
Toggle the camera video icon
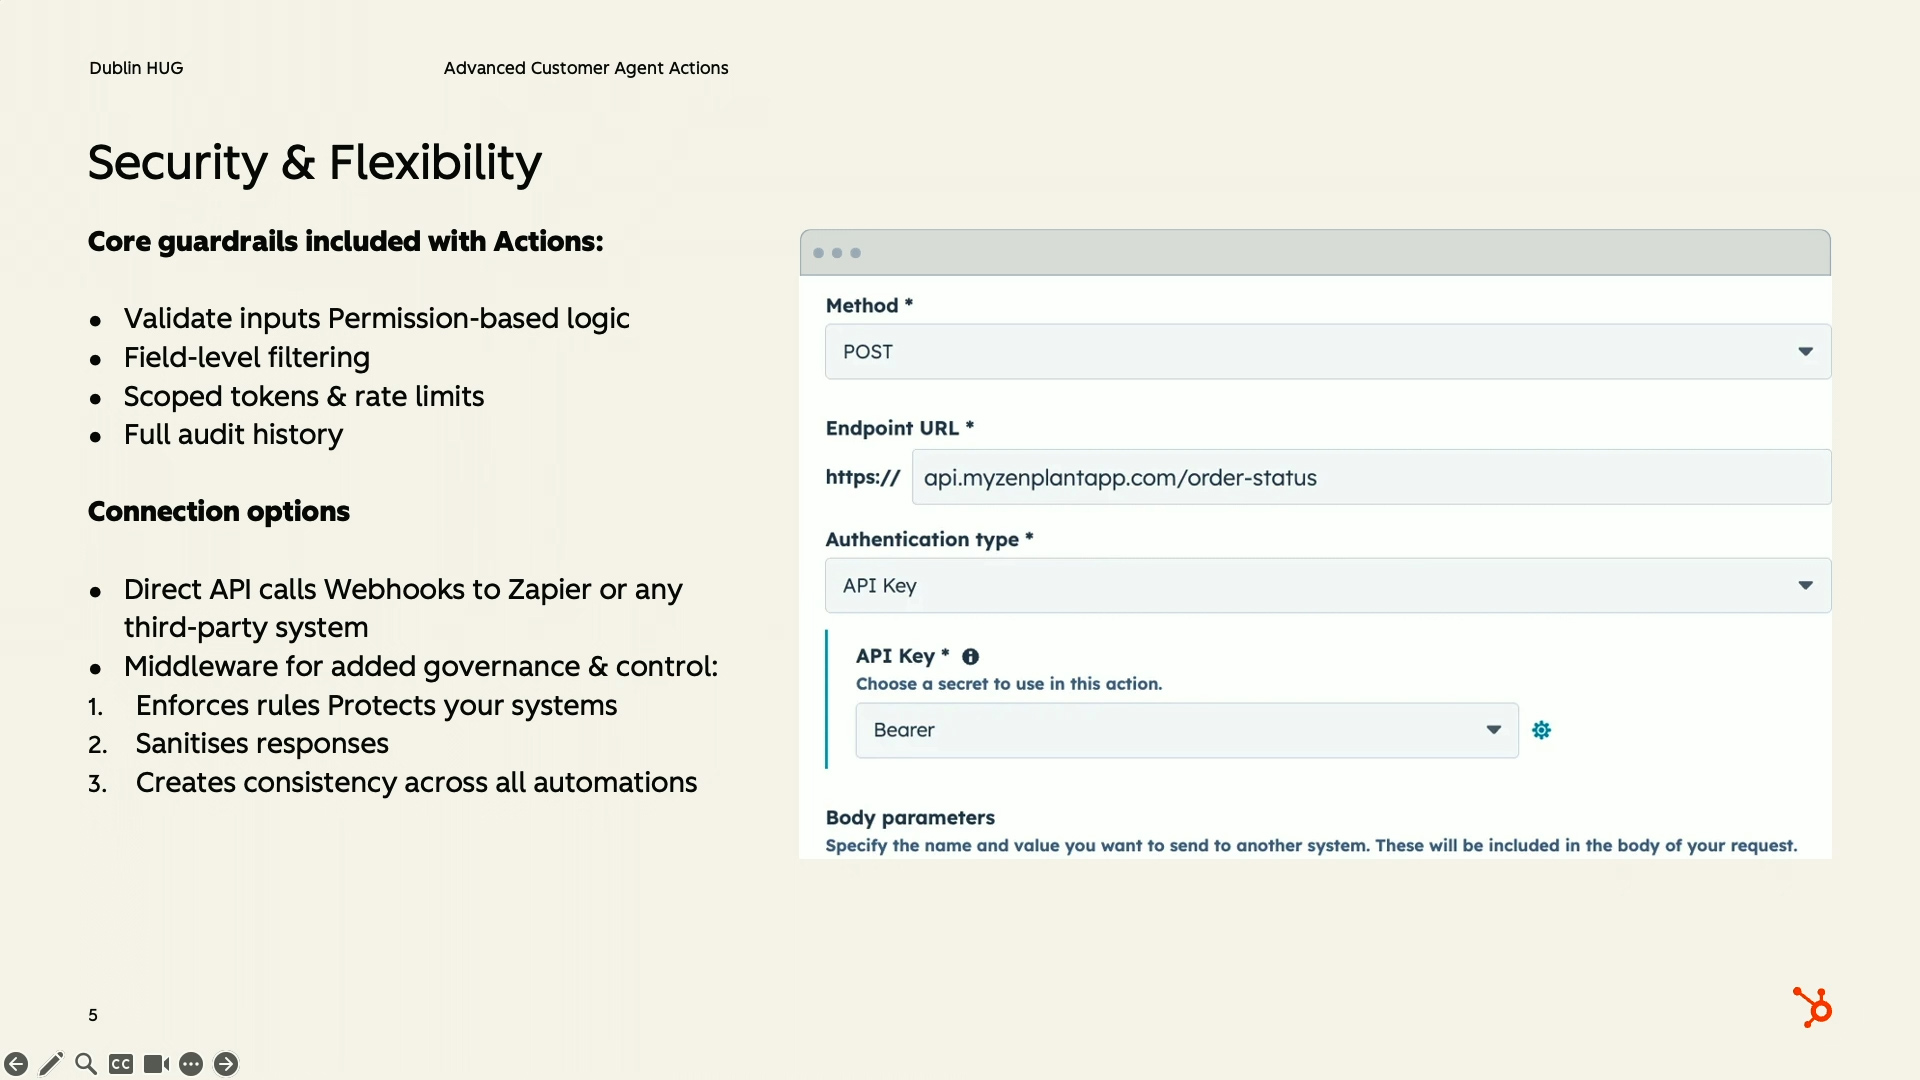156,1064
